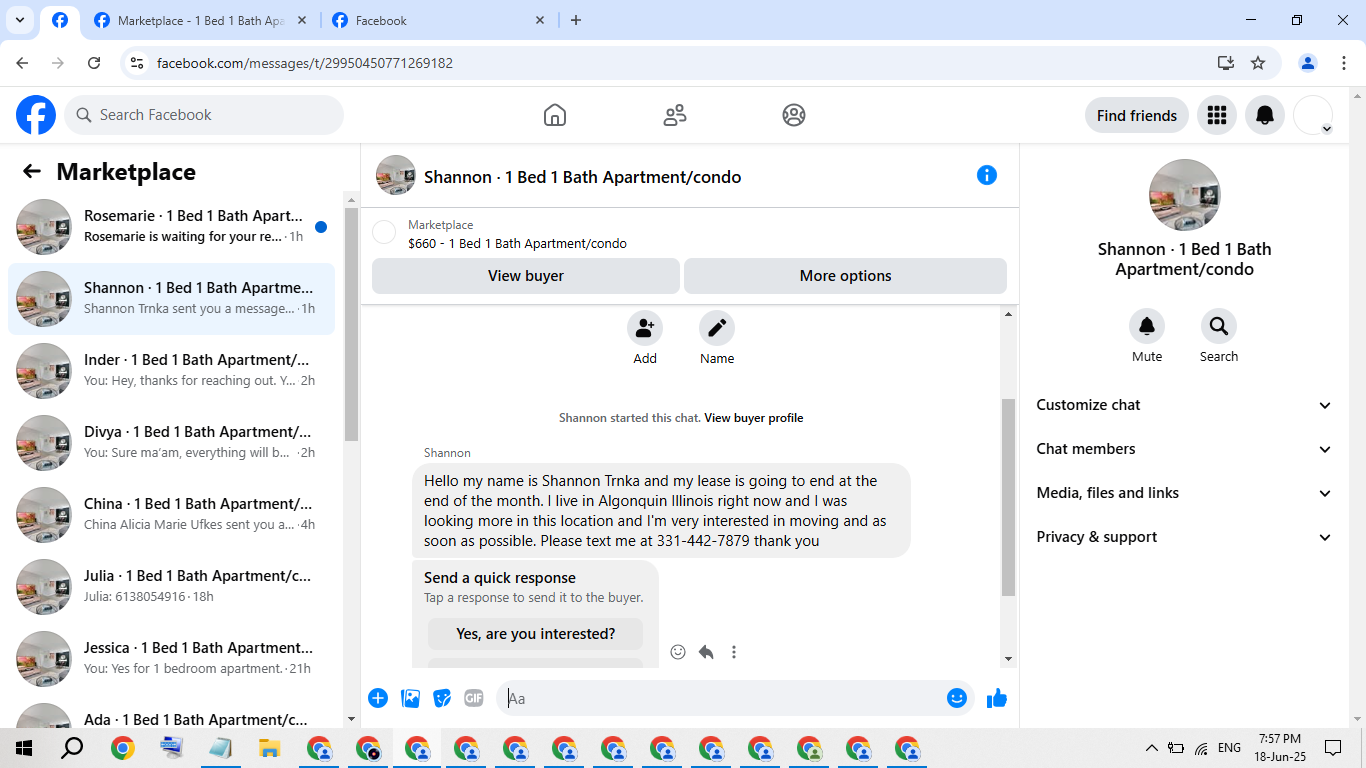The width and height of the screenshot is (1366, 768).
Task: Expand Media, files and links section
Action: click(1184, 493)
